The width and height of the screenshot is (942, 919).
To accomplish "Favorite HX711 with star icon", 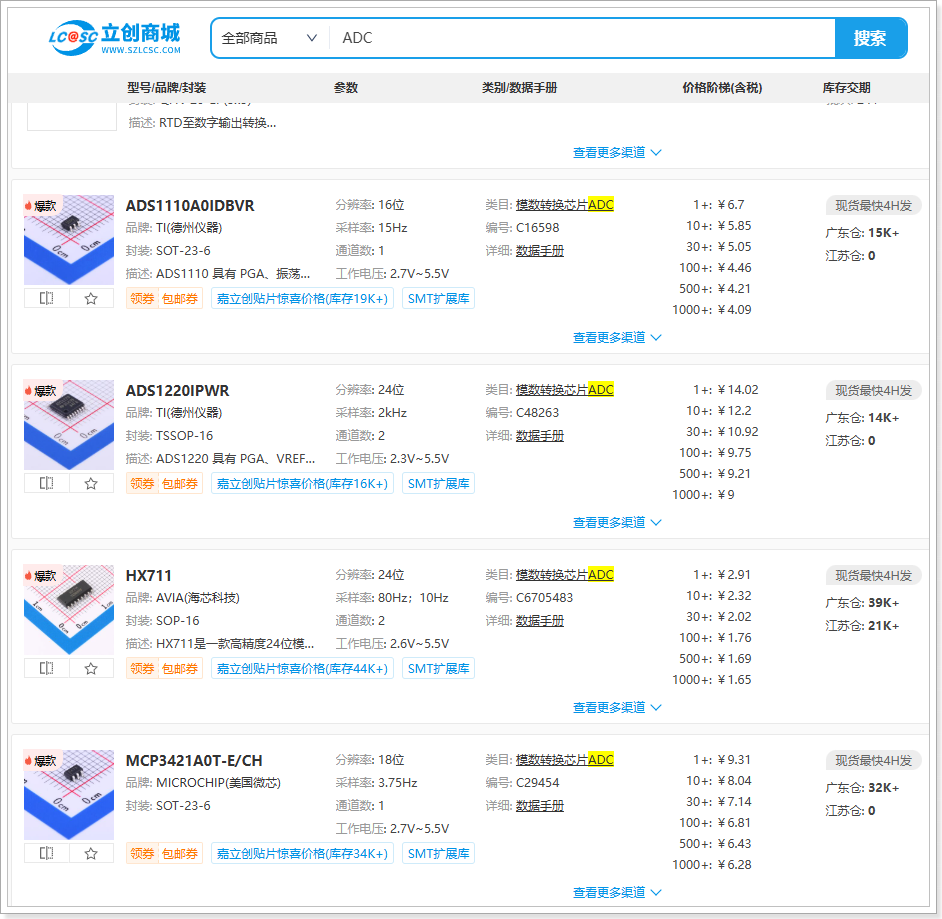I will pos(91,669).
